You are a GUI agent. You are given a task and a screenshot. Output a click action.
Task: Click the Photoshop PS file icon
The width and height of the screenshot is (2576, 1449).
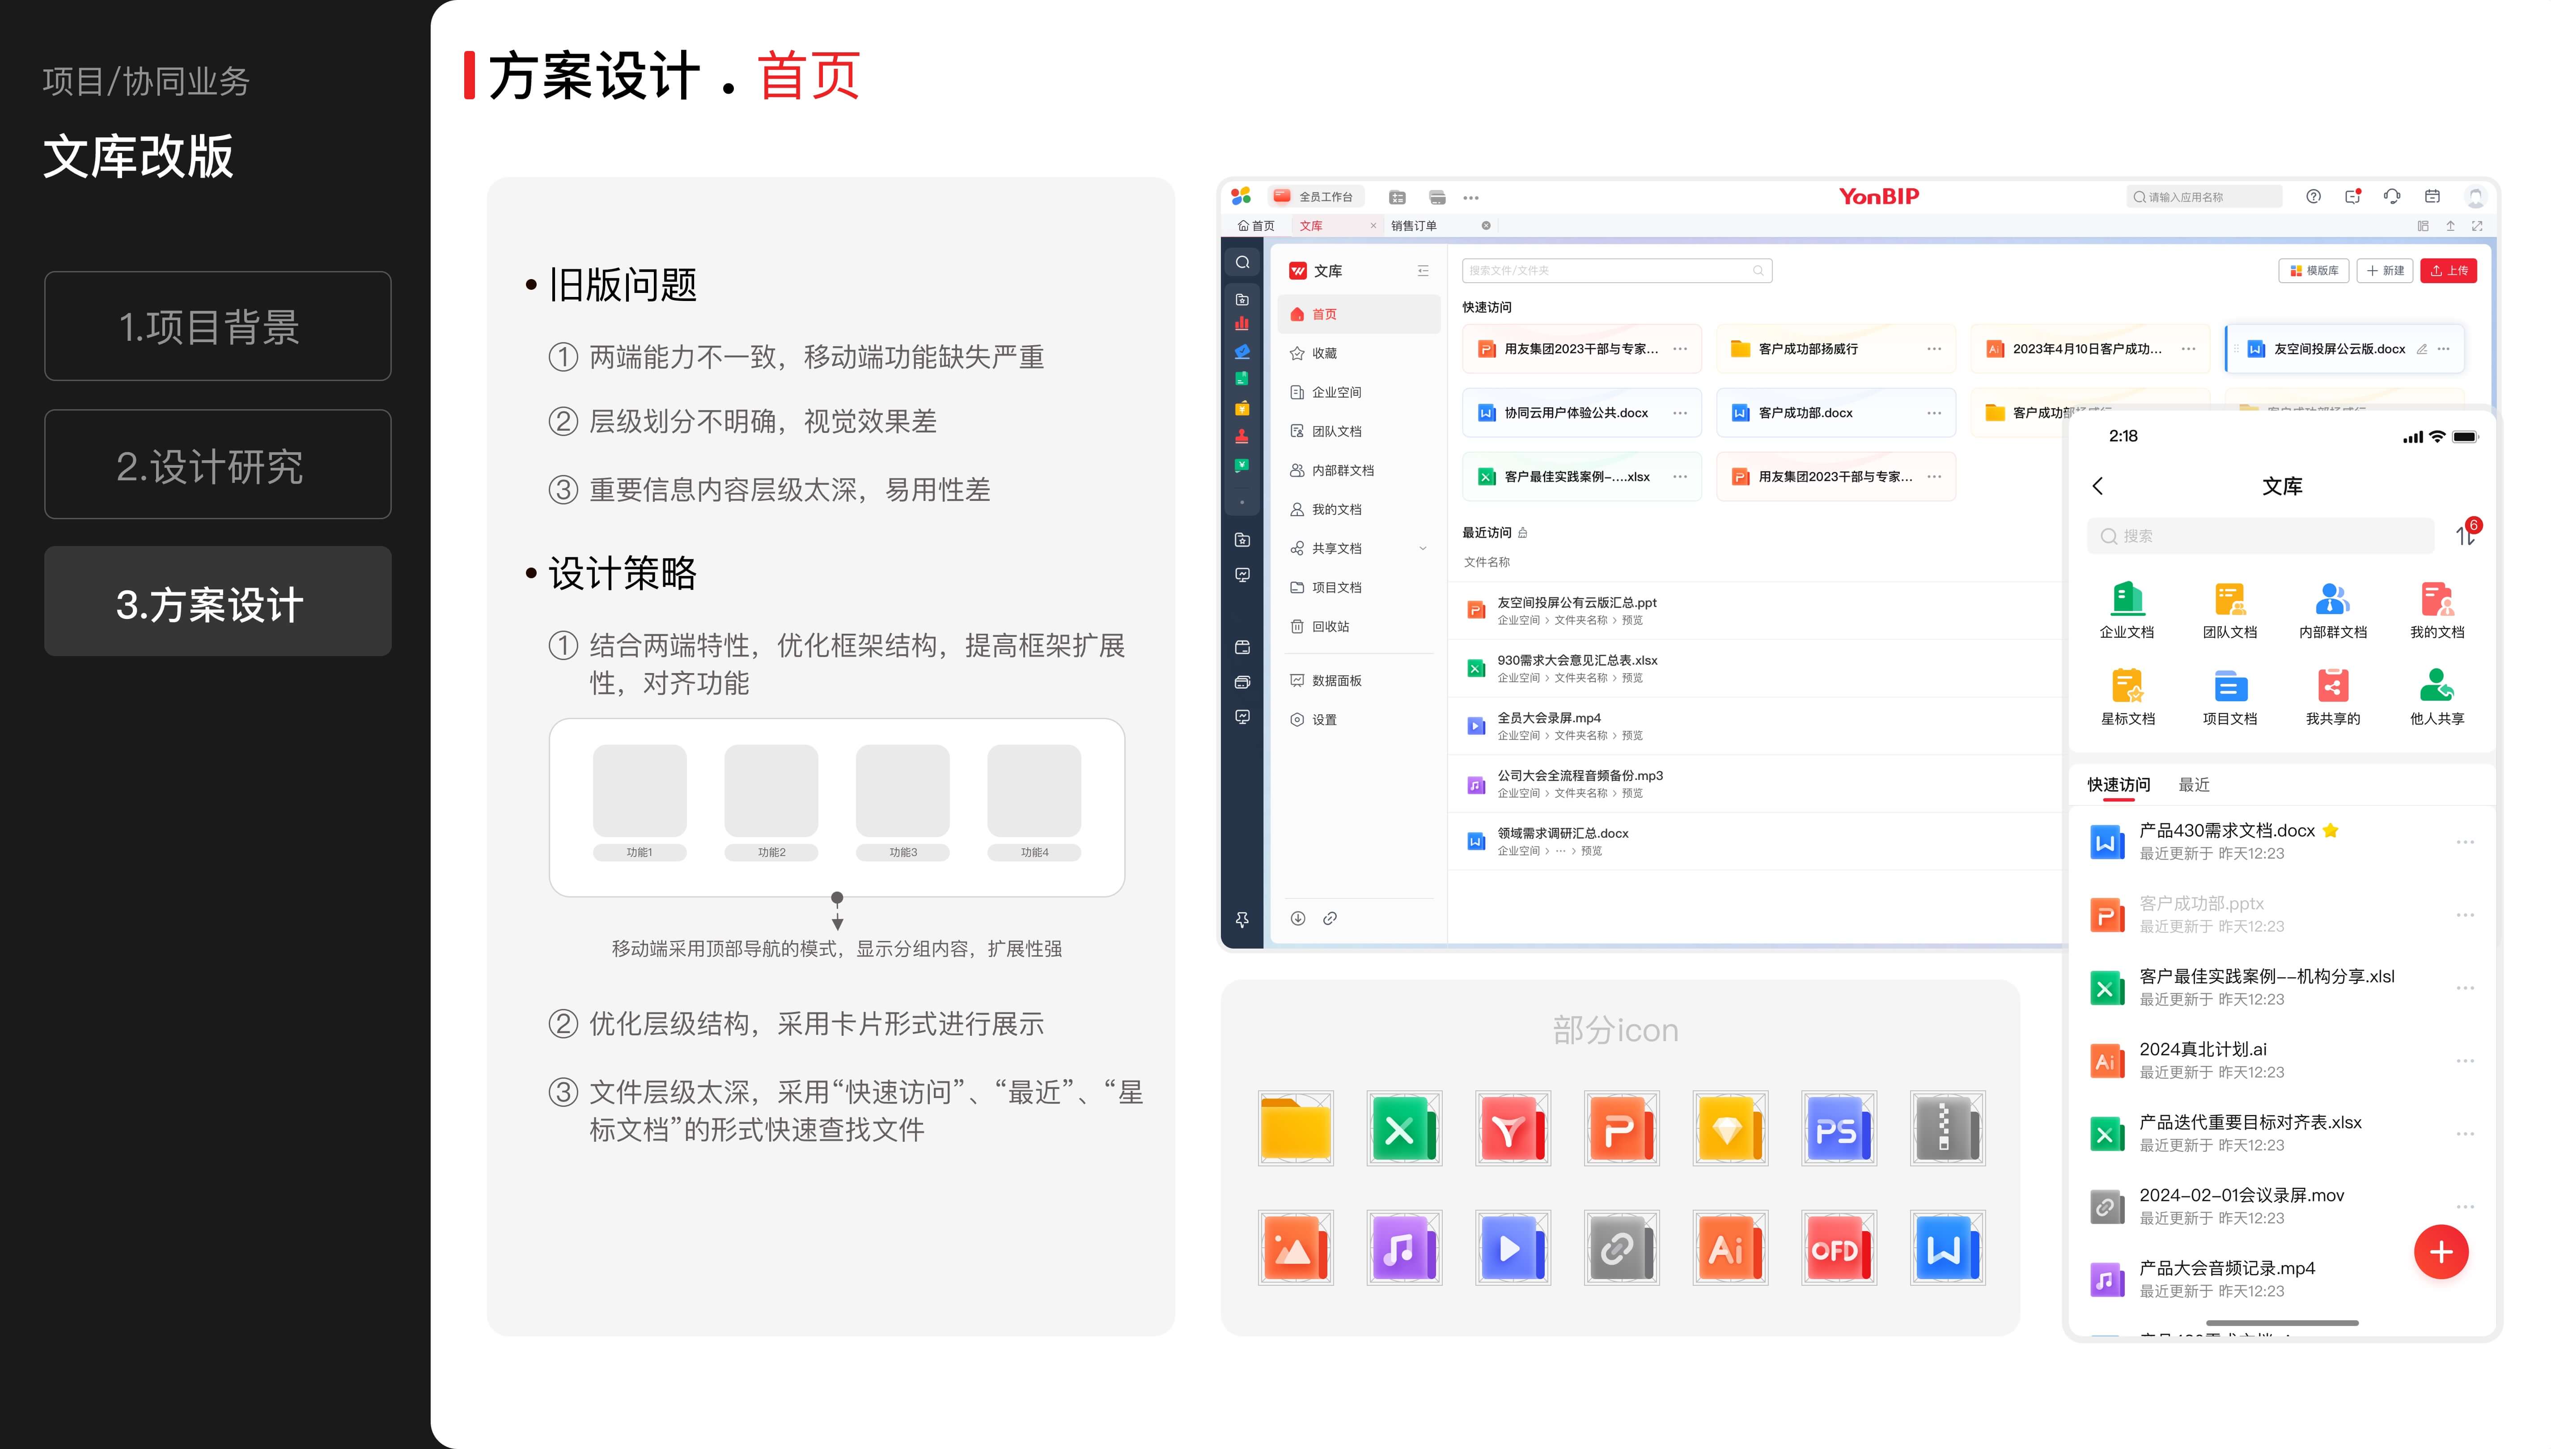(x=1838, y=1129)
